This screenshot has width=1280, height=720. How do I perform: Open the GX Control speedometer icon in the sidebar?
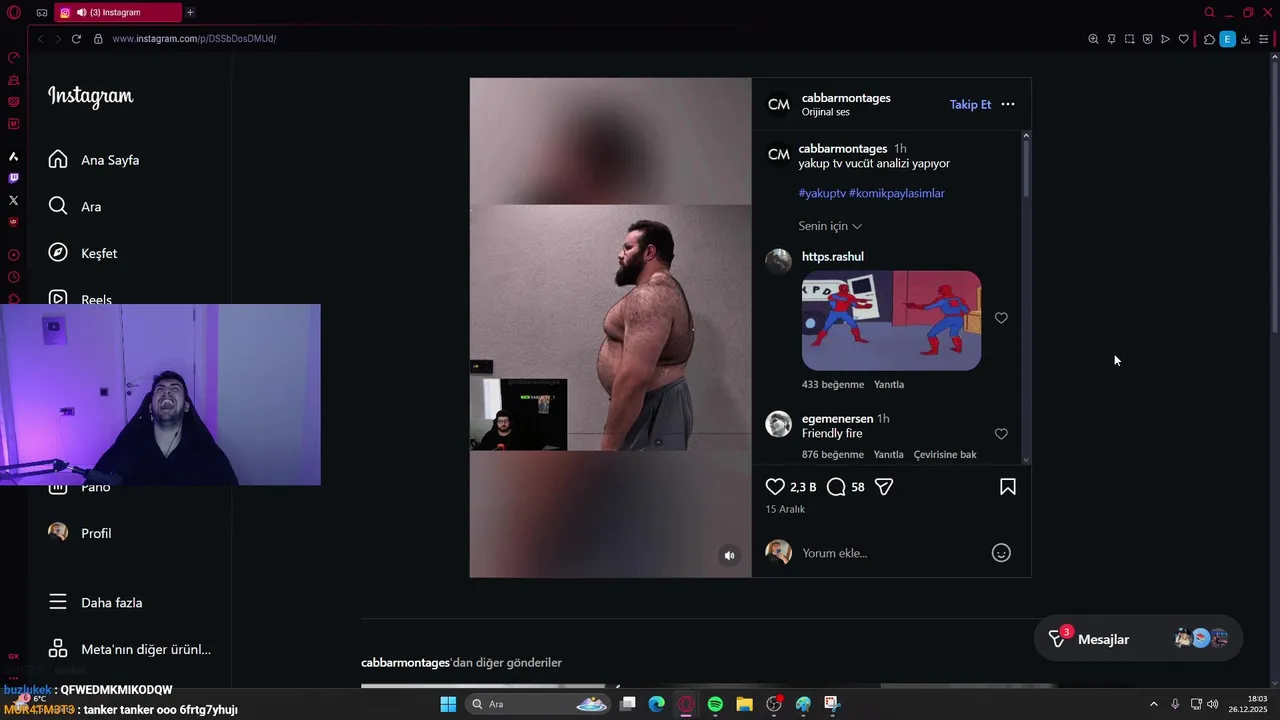13,57
